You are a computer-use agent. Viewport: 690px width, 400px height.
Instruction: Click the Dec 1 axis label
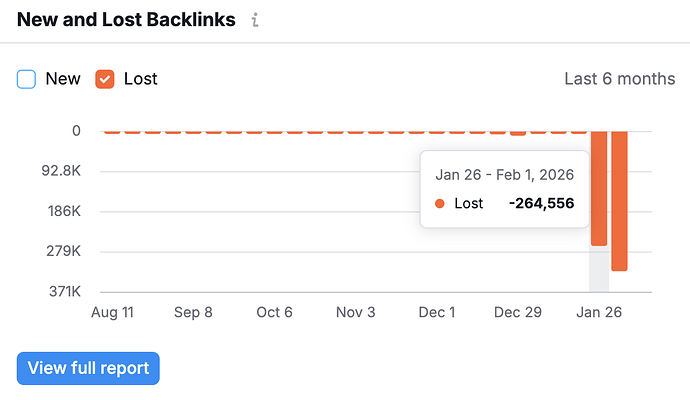click(x=436, y=313)
